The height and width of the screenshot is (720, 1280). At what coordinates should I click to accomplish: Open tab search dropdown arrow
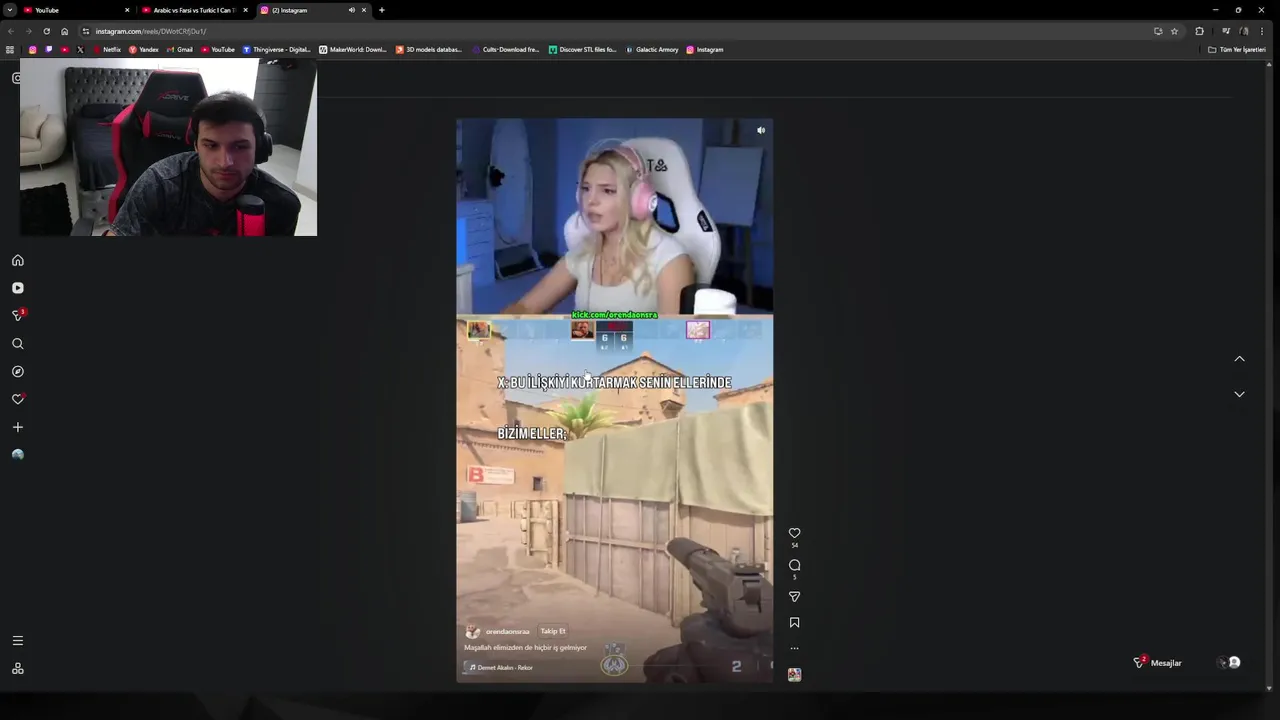[x=9, y=10]
